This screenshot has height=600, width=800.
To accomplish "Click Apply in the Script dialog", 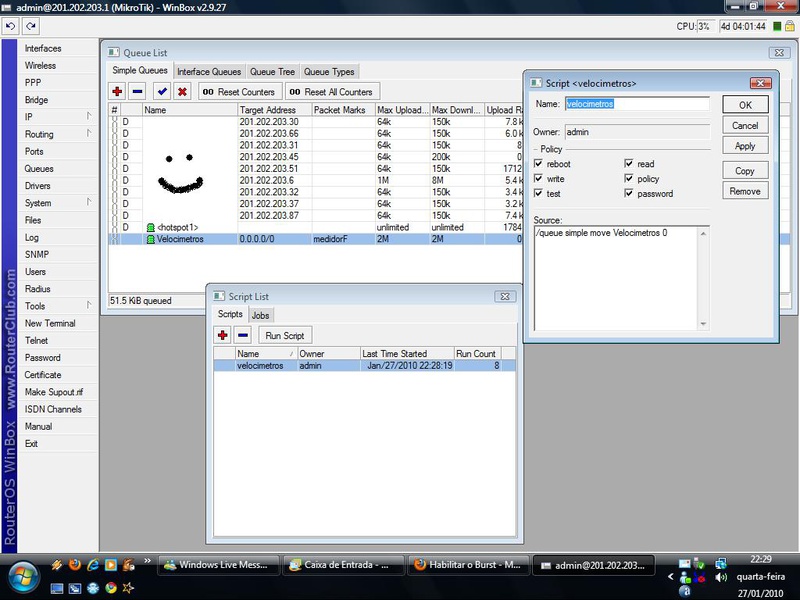I will click(x=745, y=146).
